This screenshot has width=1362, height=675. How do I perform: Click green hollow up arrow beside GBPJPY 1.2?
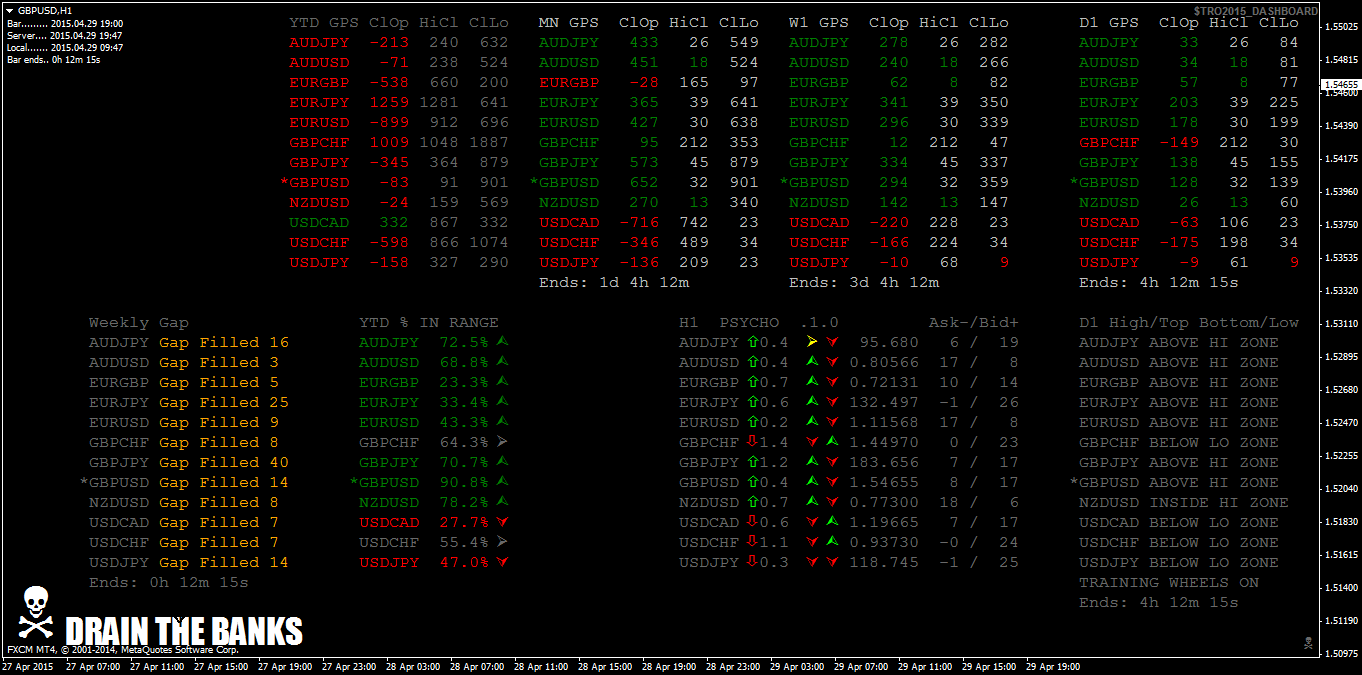point(752,462)
